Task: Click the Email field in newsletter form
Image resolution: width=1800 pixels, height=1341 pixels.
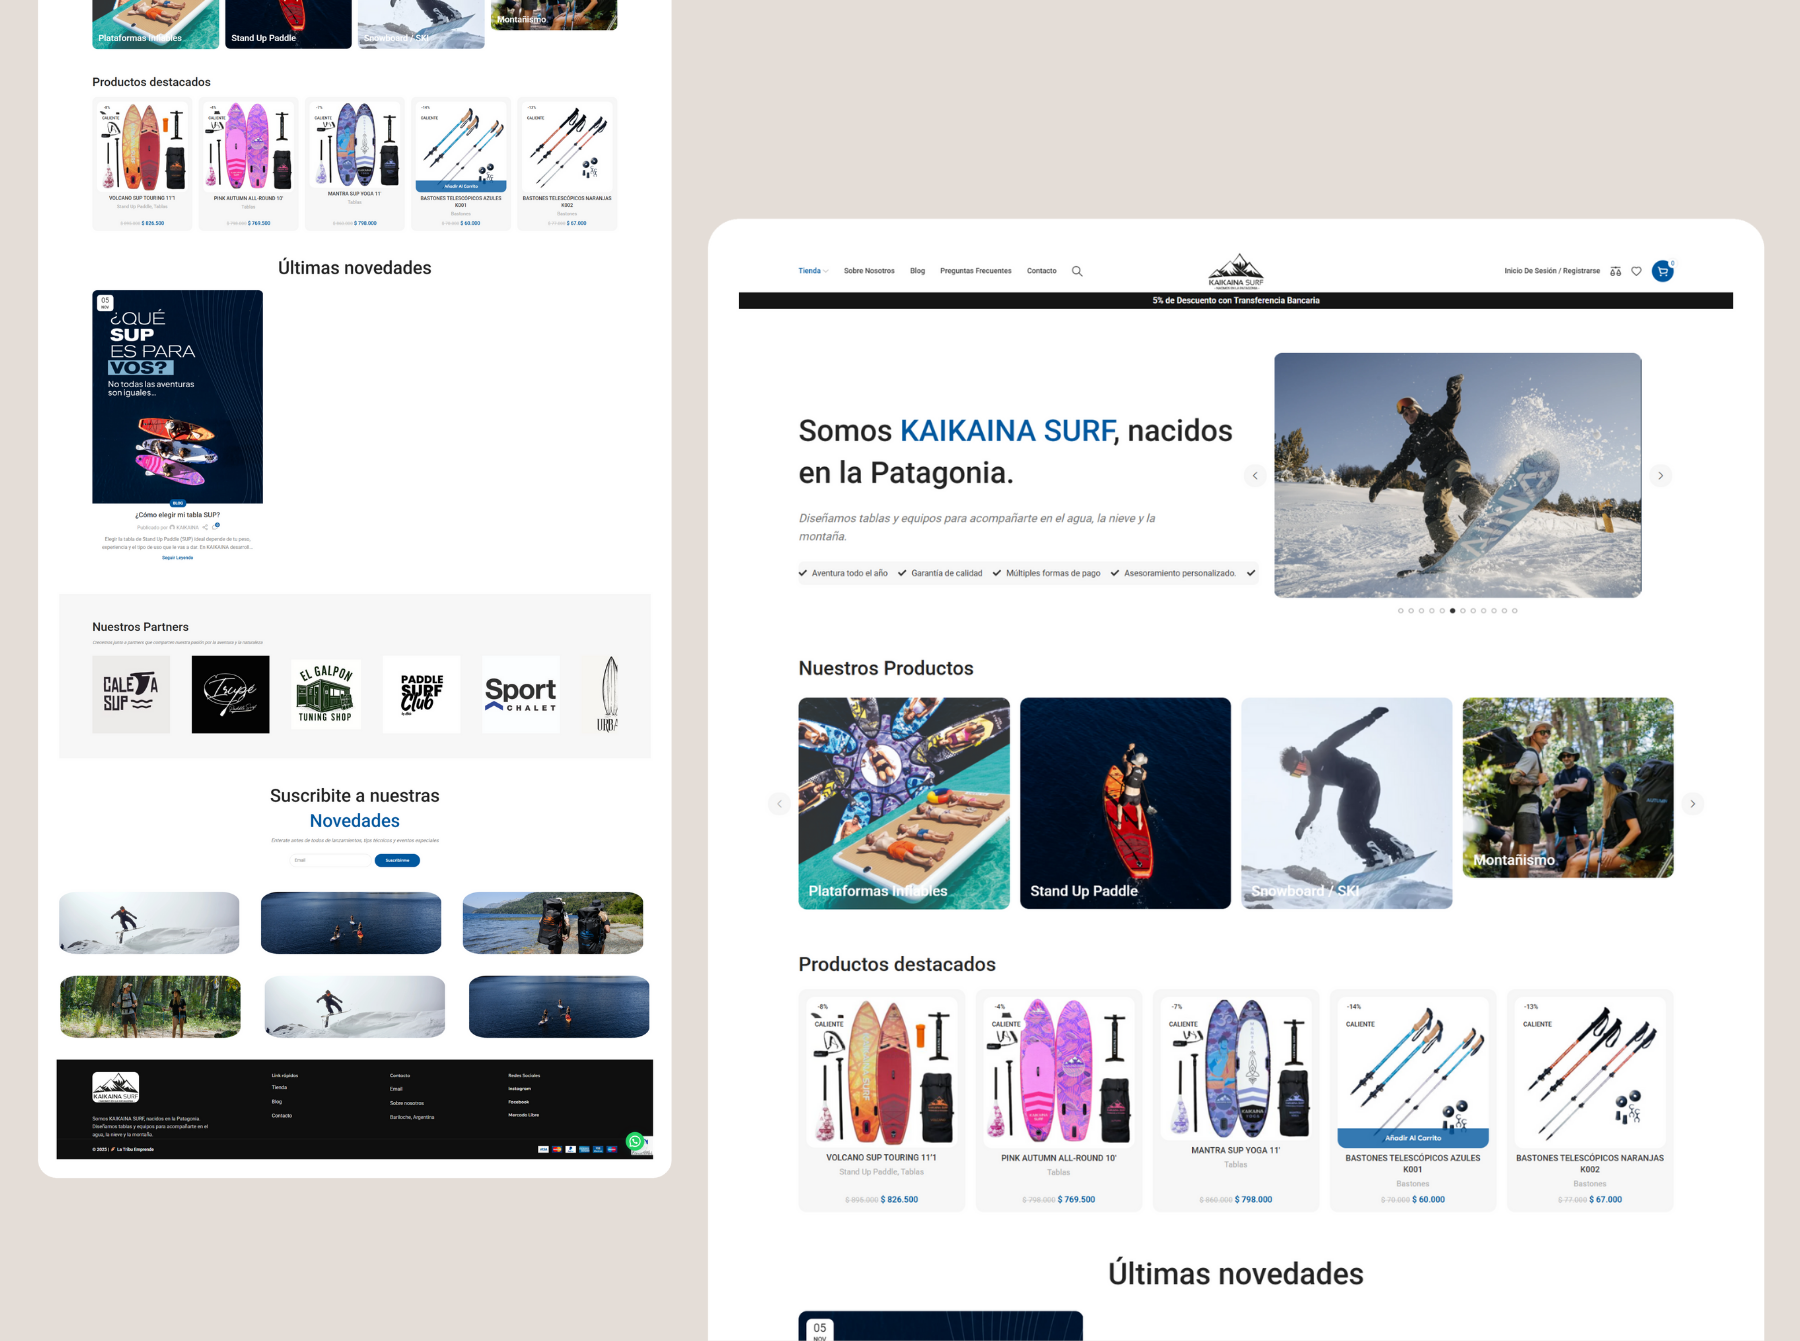Action: [x=331, y=860]
